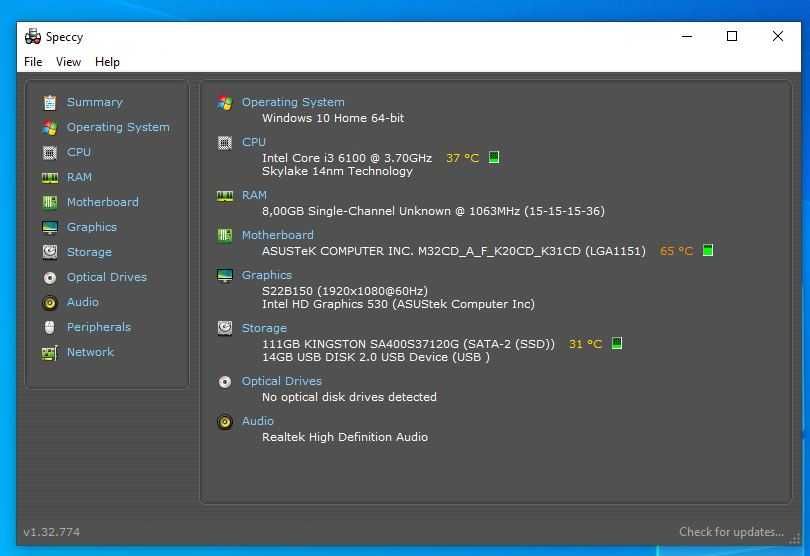Click the CPU chip icon in sidebar
This screenshot has width=810, height=556.
click(x=50, y=152)
